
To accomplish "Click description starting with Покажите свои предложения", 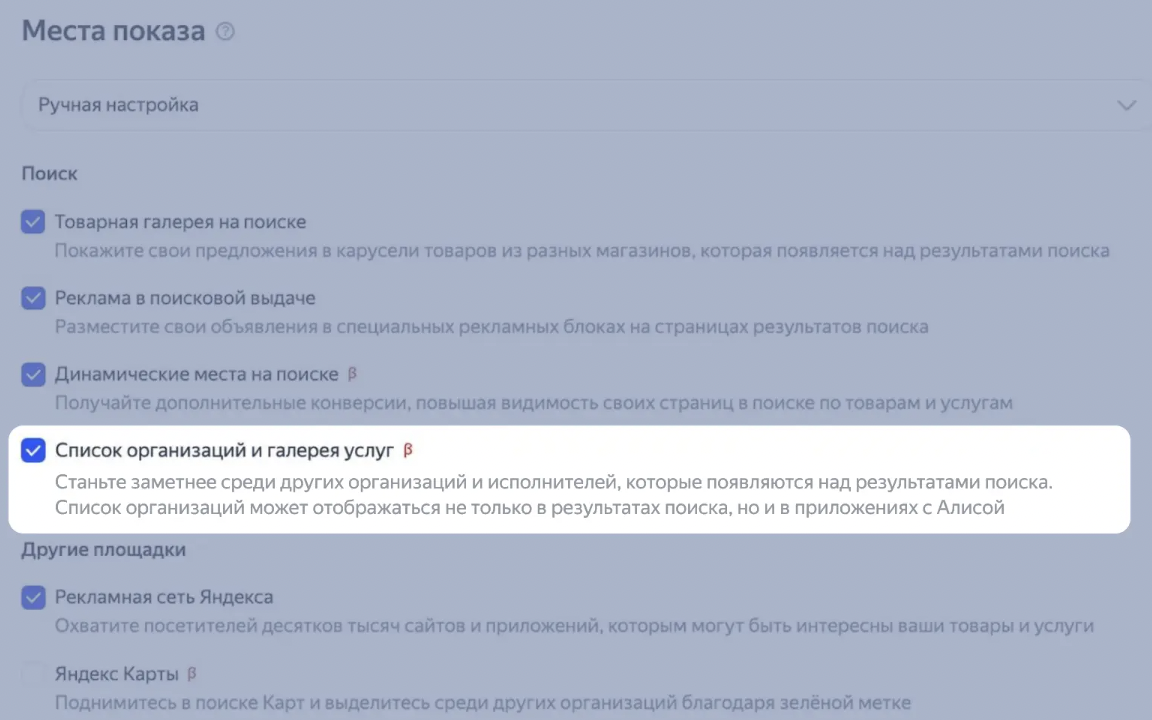I will (582, 251).
